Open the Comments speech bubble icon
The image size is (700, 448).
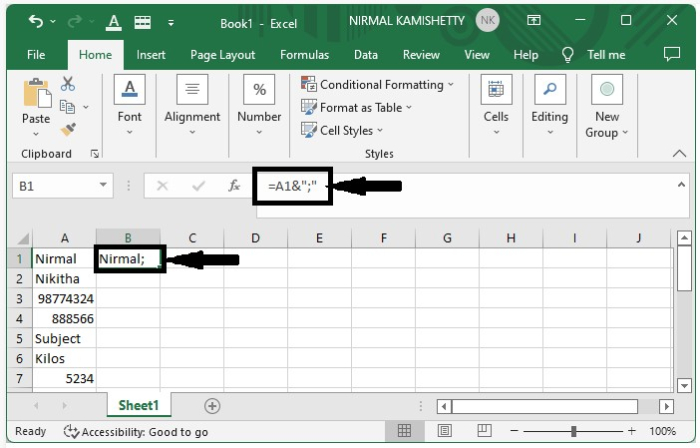(x=672, y=54)
